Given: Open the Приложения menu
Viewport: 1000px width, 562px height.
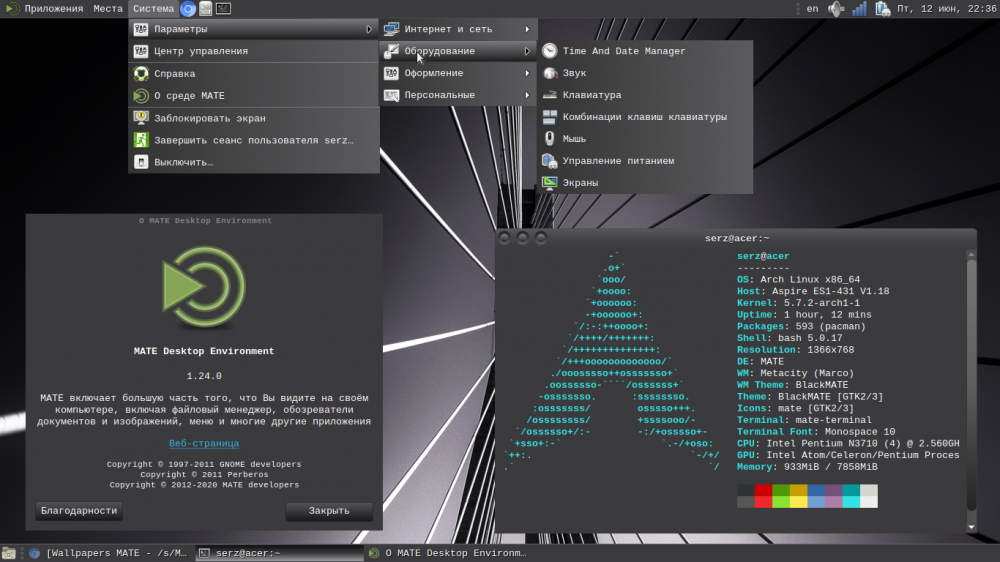Looking at the screenshot, I should 45,9.
